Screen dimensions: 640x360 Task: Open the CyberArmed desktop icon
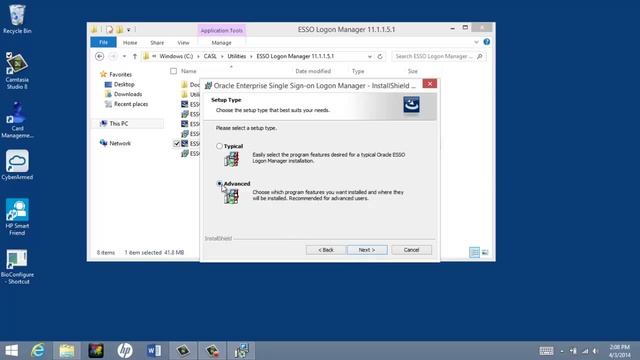click(x=17, y=165)
